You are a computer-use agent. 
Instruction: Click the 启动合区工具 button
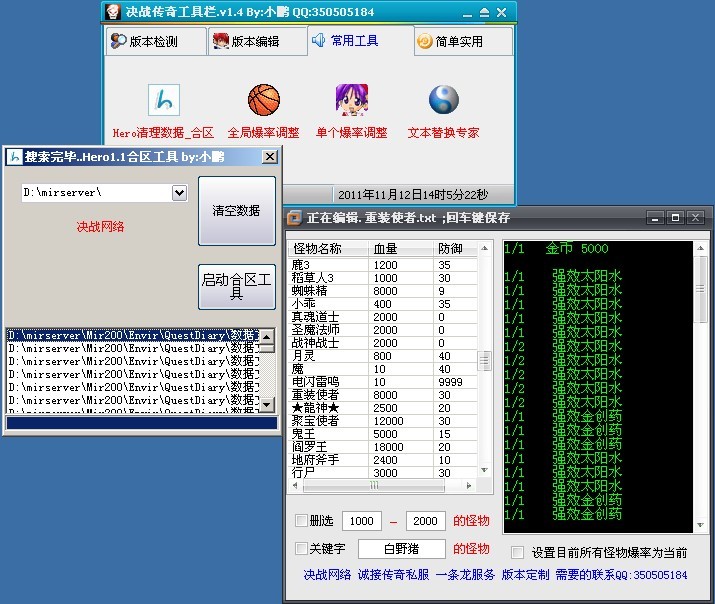[236, 287]
